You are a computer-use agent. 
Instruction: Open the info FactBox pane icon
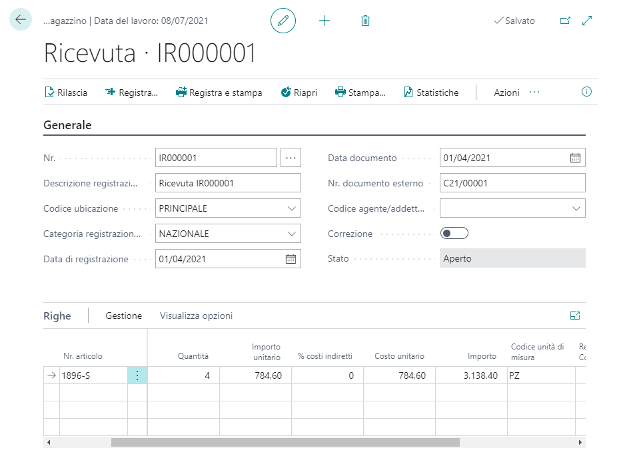coord(586,92)
